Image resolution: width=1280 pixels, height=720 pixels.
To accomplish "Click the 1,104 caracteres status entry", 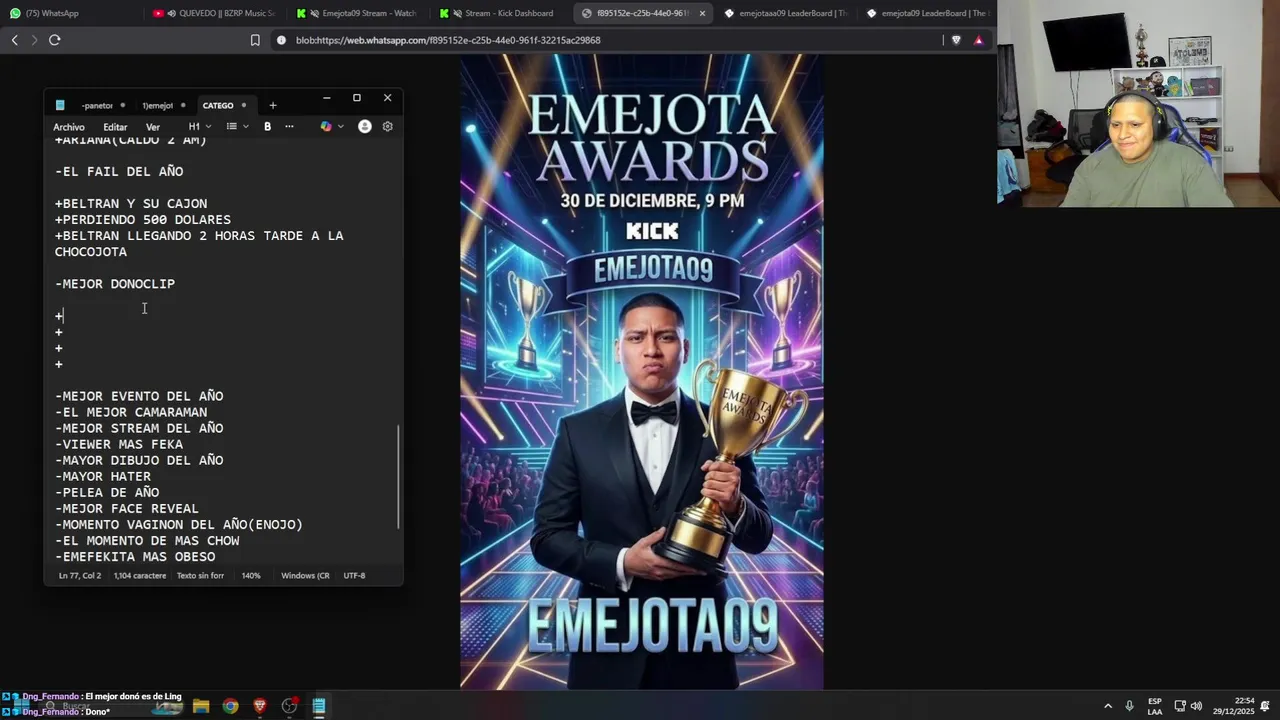I will pyautogui.click(x=140, y=576).
